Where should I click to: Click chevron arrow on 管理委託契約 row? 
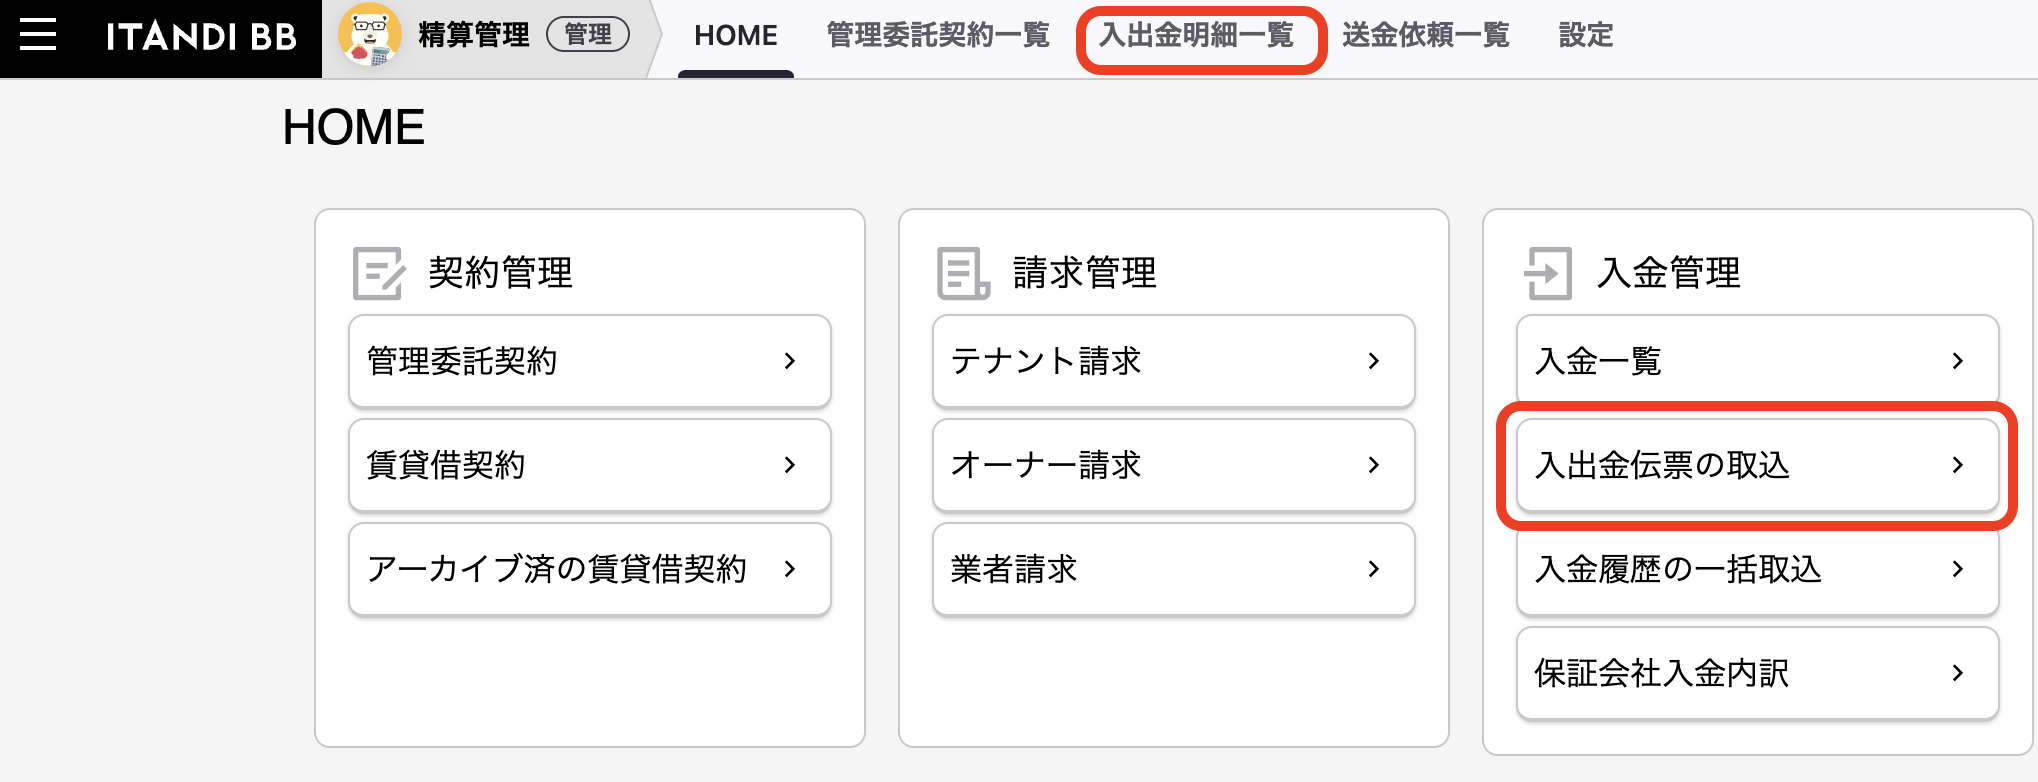tap(790, 361)
